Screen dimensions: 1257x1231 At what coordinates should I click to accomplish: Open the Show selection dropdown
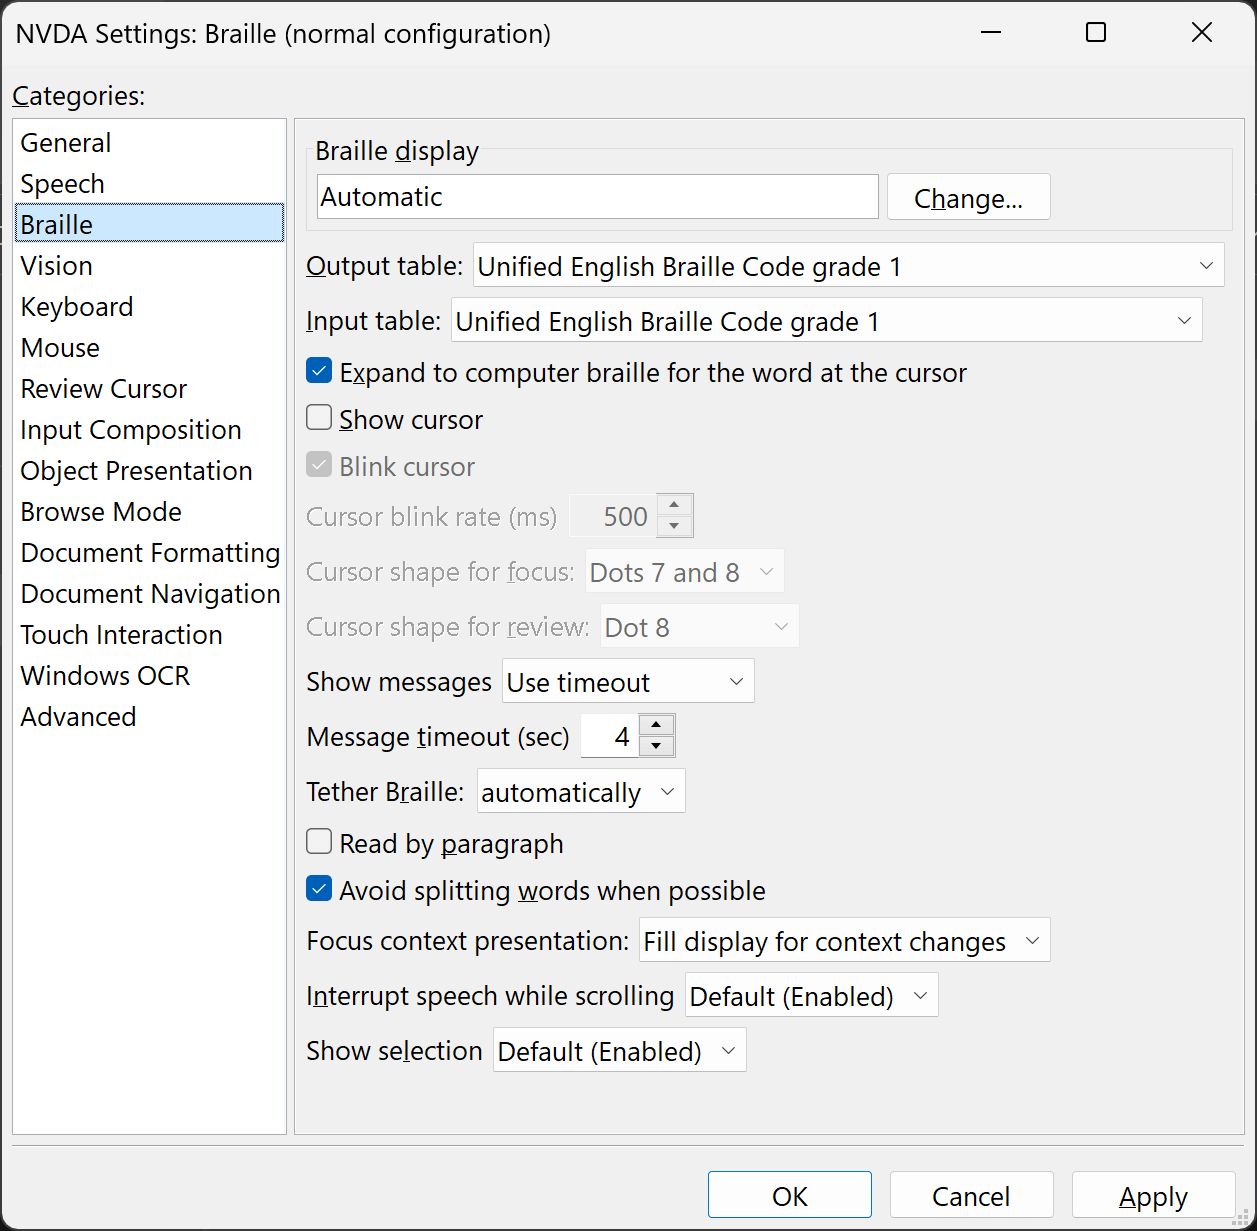click(619, 1051)
